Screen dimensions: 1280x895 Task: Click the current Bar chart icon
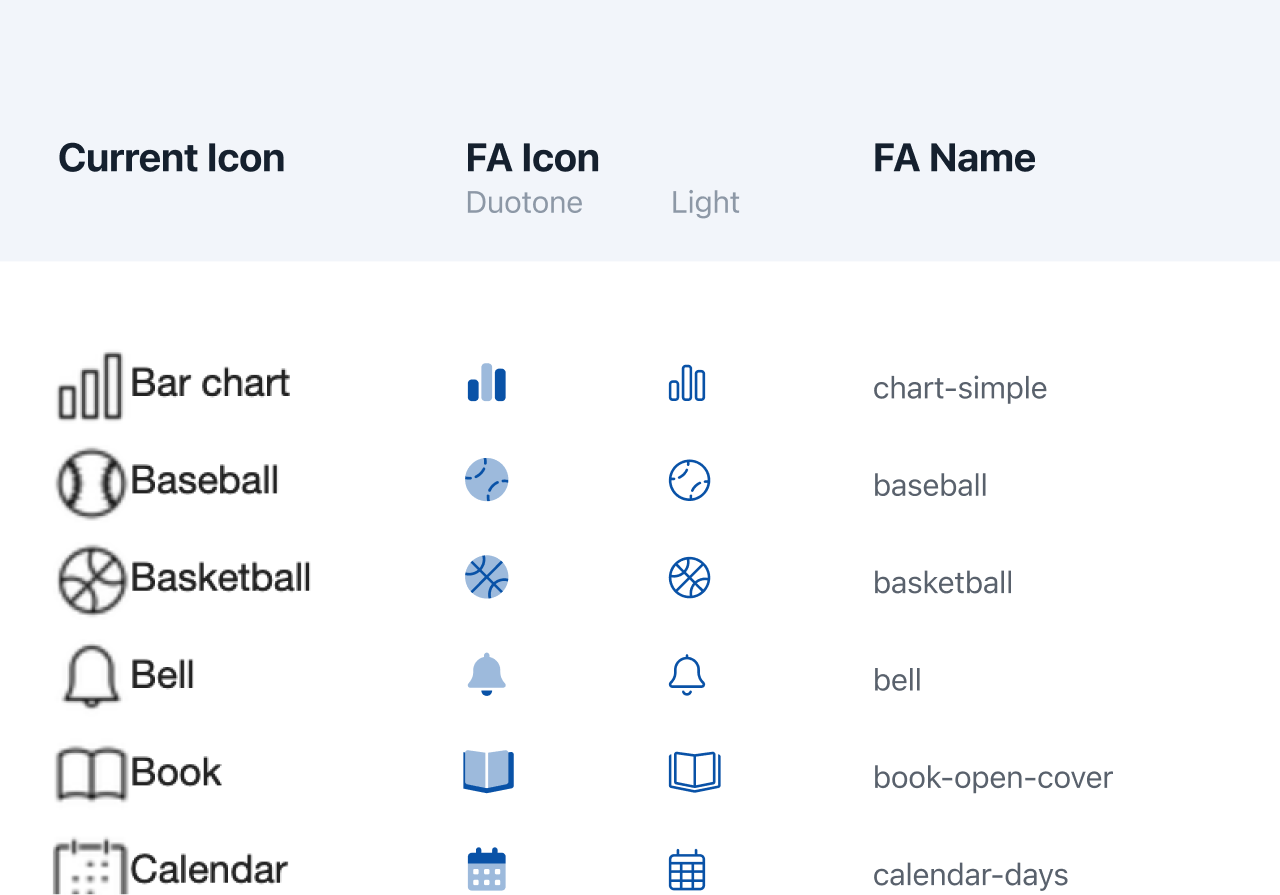pyautogui.click(x=90, y=386)
